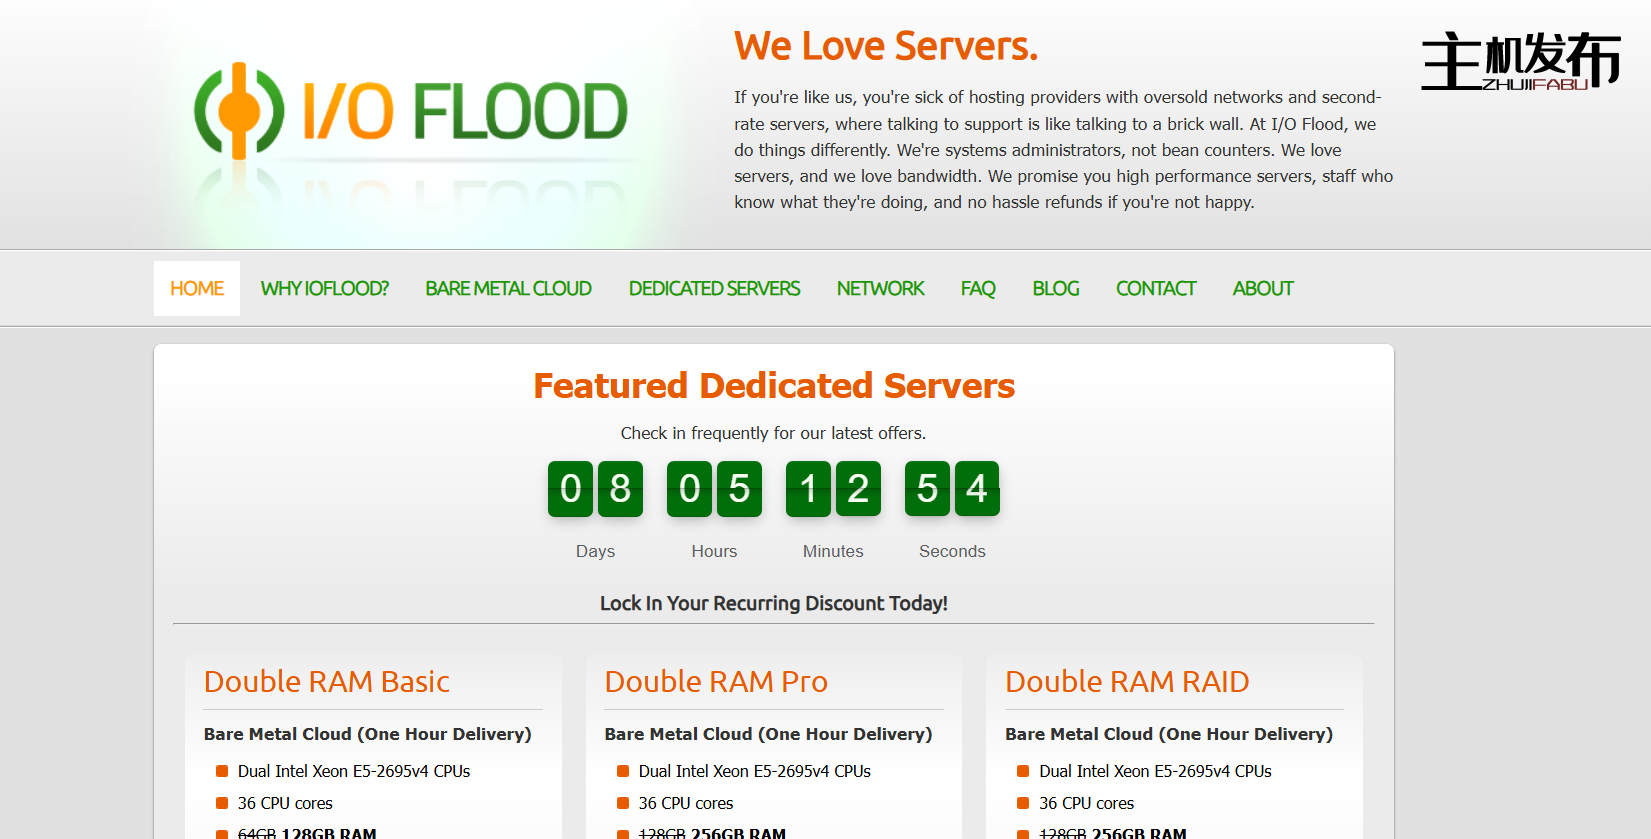This screenshot has width=1651, height=839.
Task: Click the Double RAM Basic heading
Action: coord(327,682)
